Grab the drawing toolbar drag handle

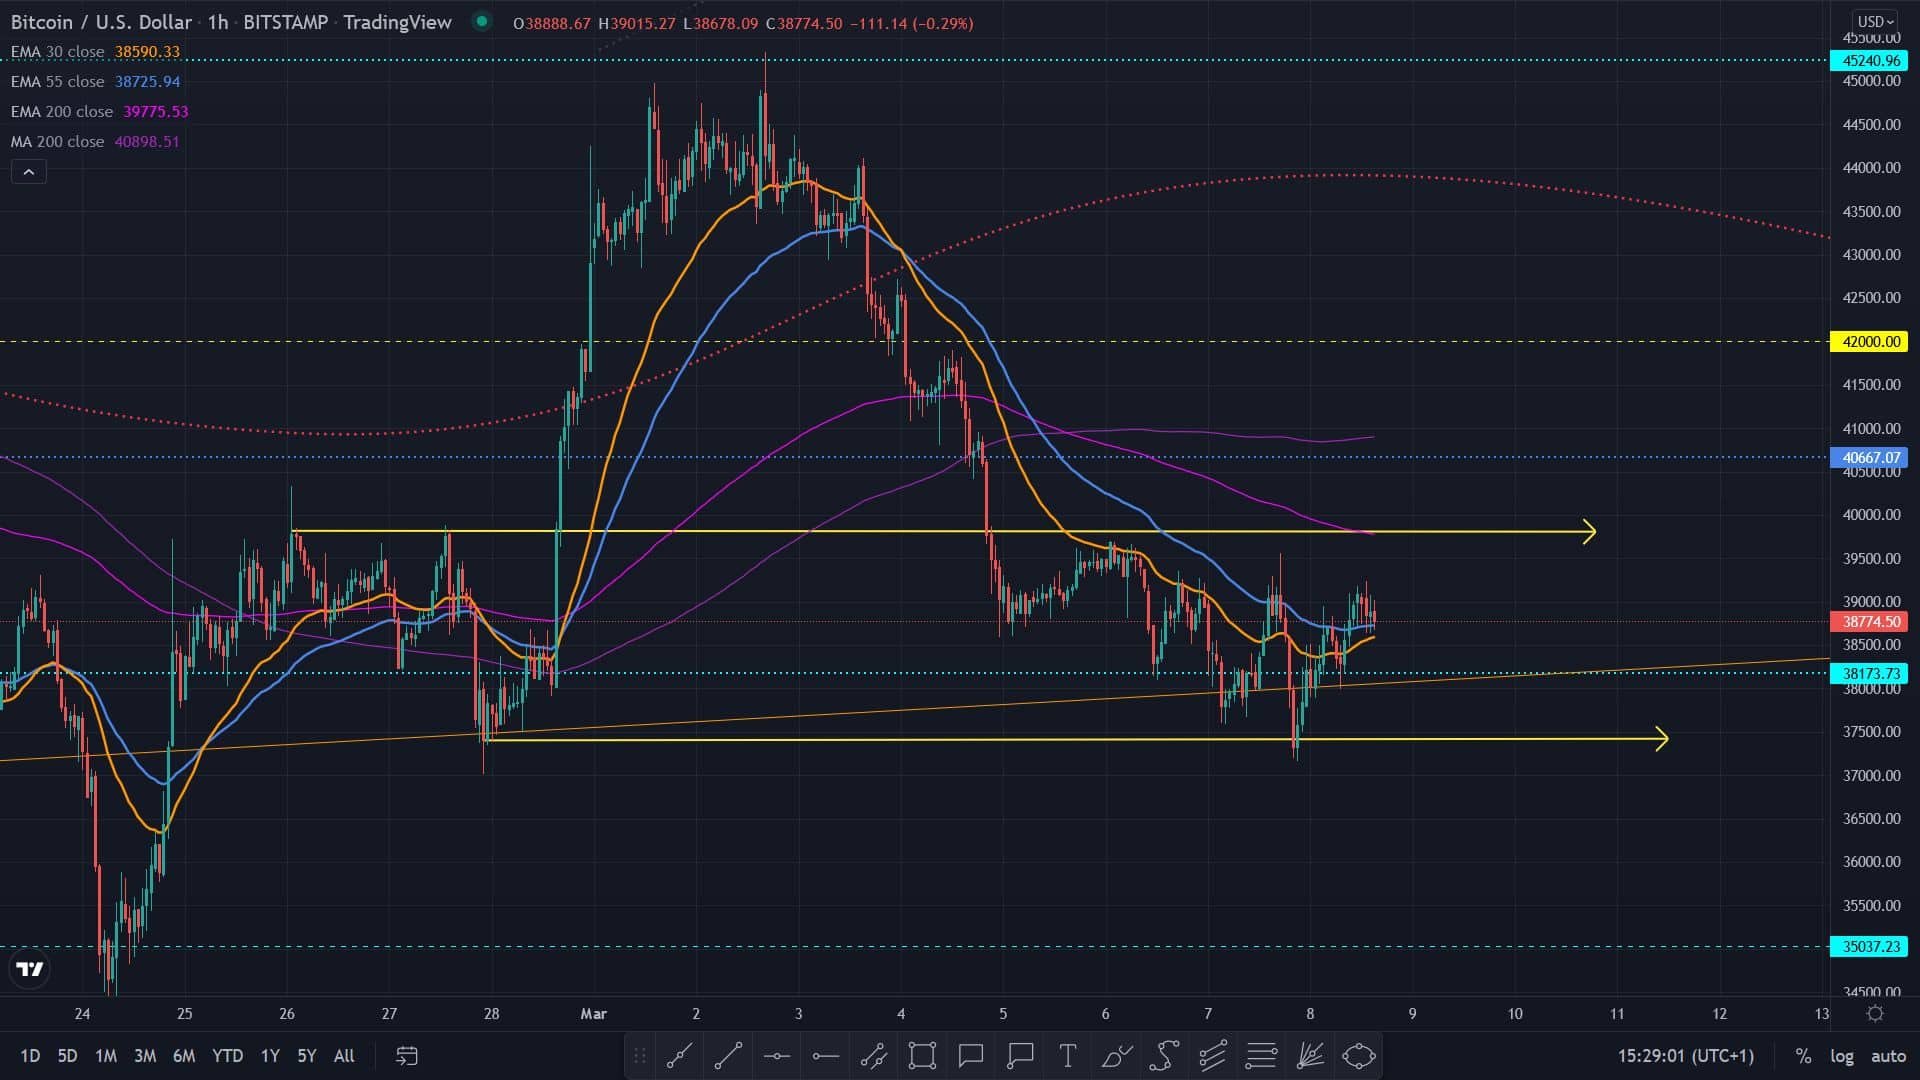tap(640, 1055)
